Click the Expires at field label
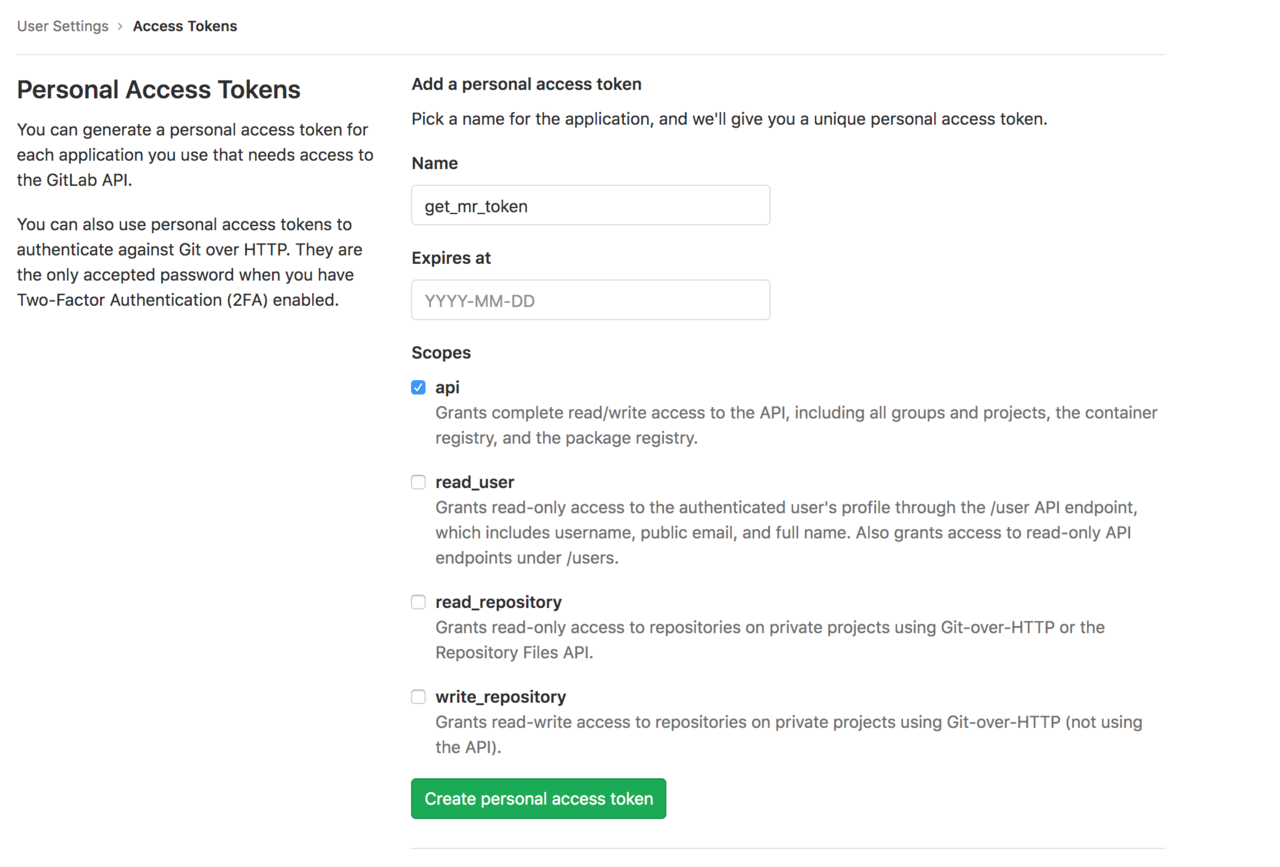1280x867 pixels. click(x=451, y=258)
